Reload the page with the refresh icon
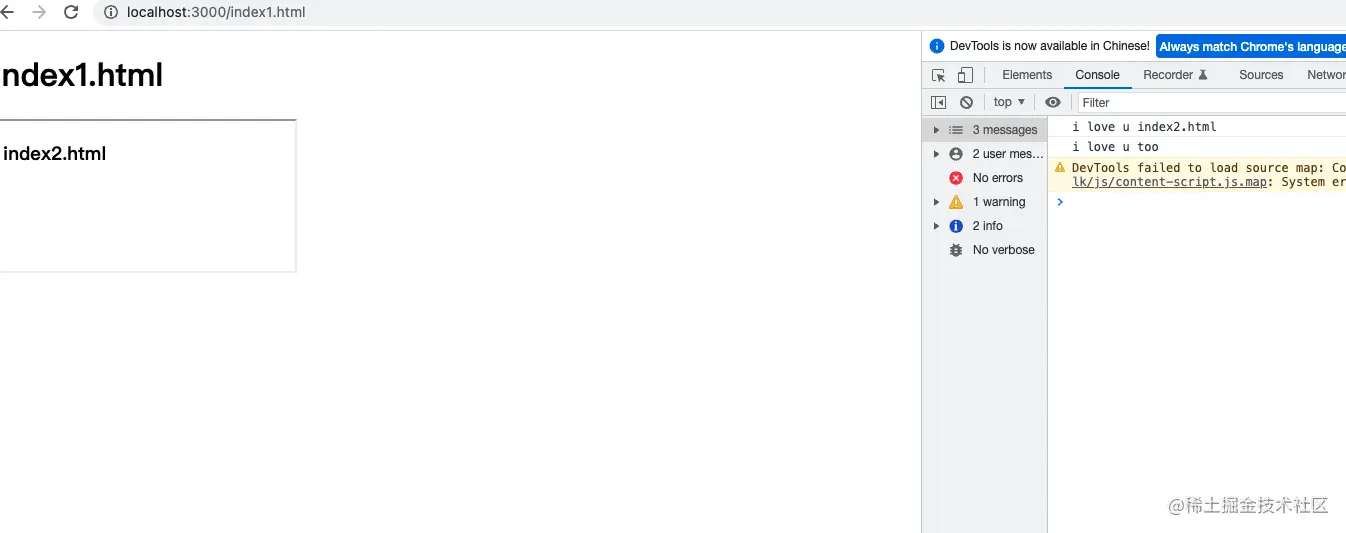The height and width of the screenshot is (533, 1346). (71, 12)
